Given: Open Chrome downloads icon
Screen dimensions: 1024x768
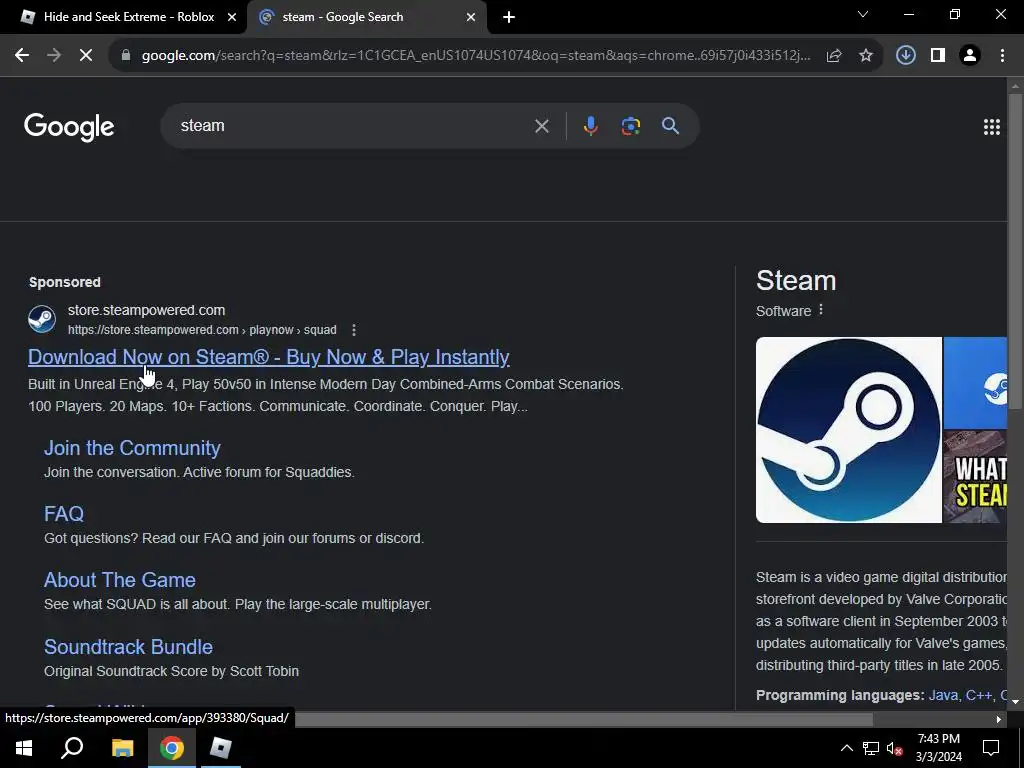Looking at the screenshot, I should (x=906, y=56).
